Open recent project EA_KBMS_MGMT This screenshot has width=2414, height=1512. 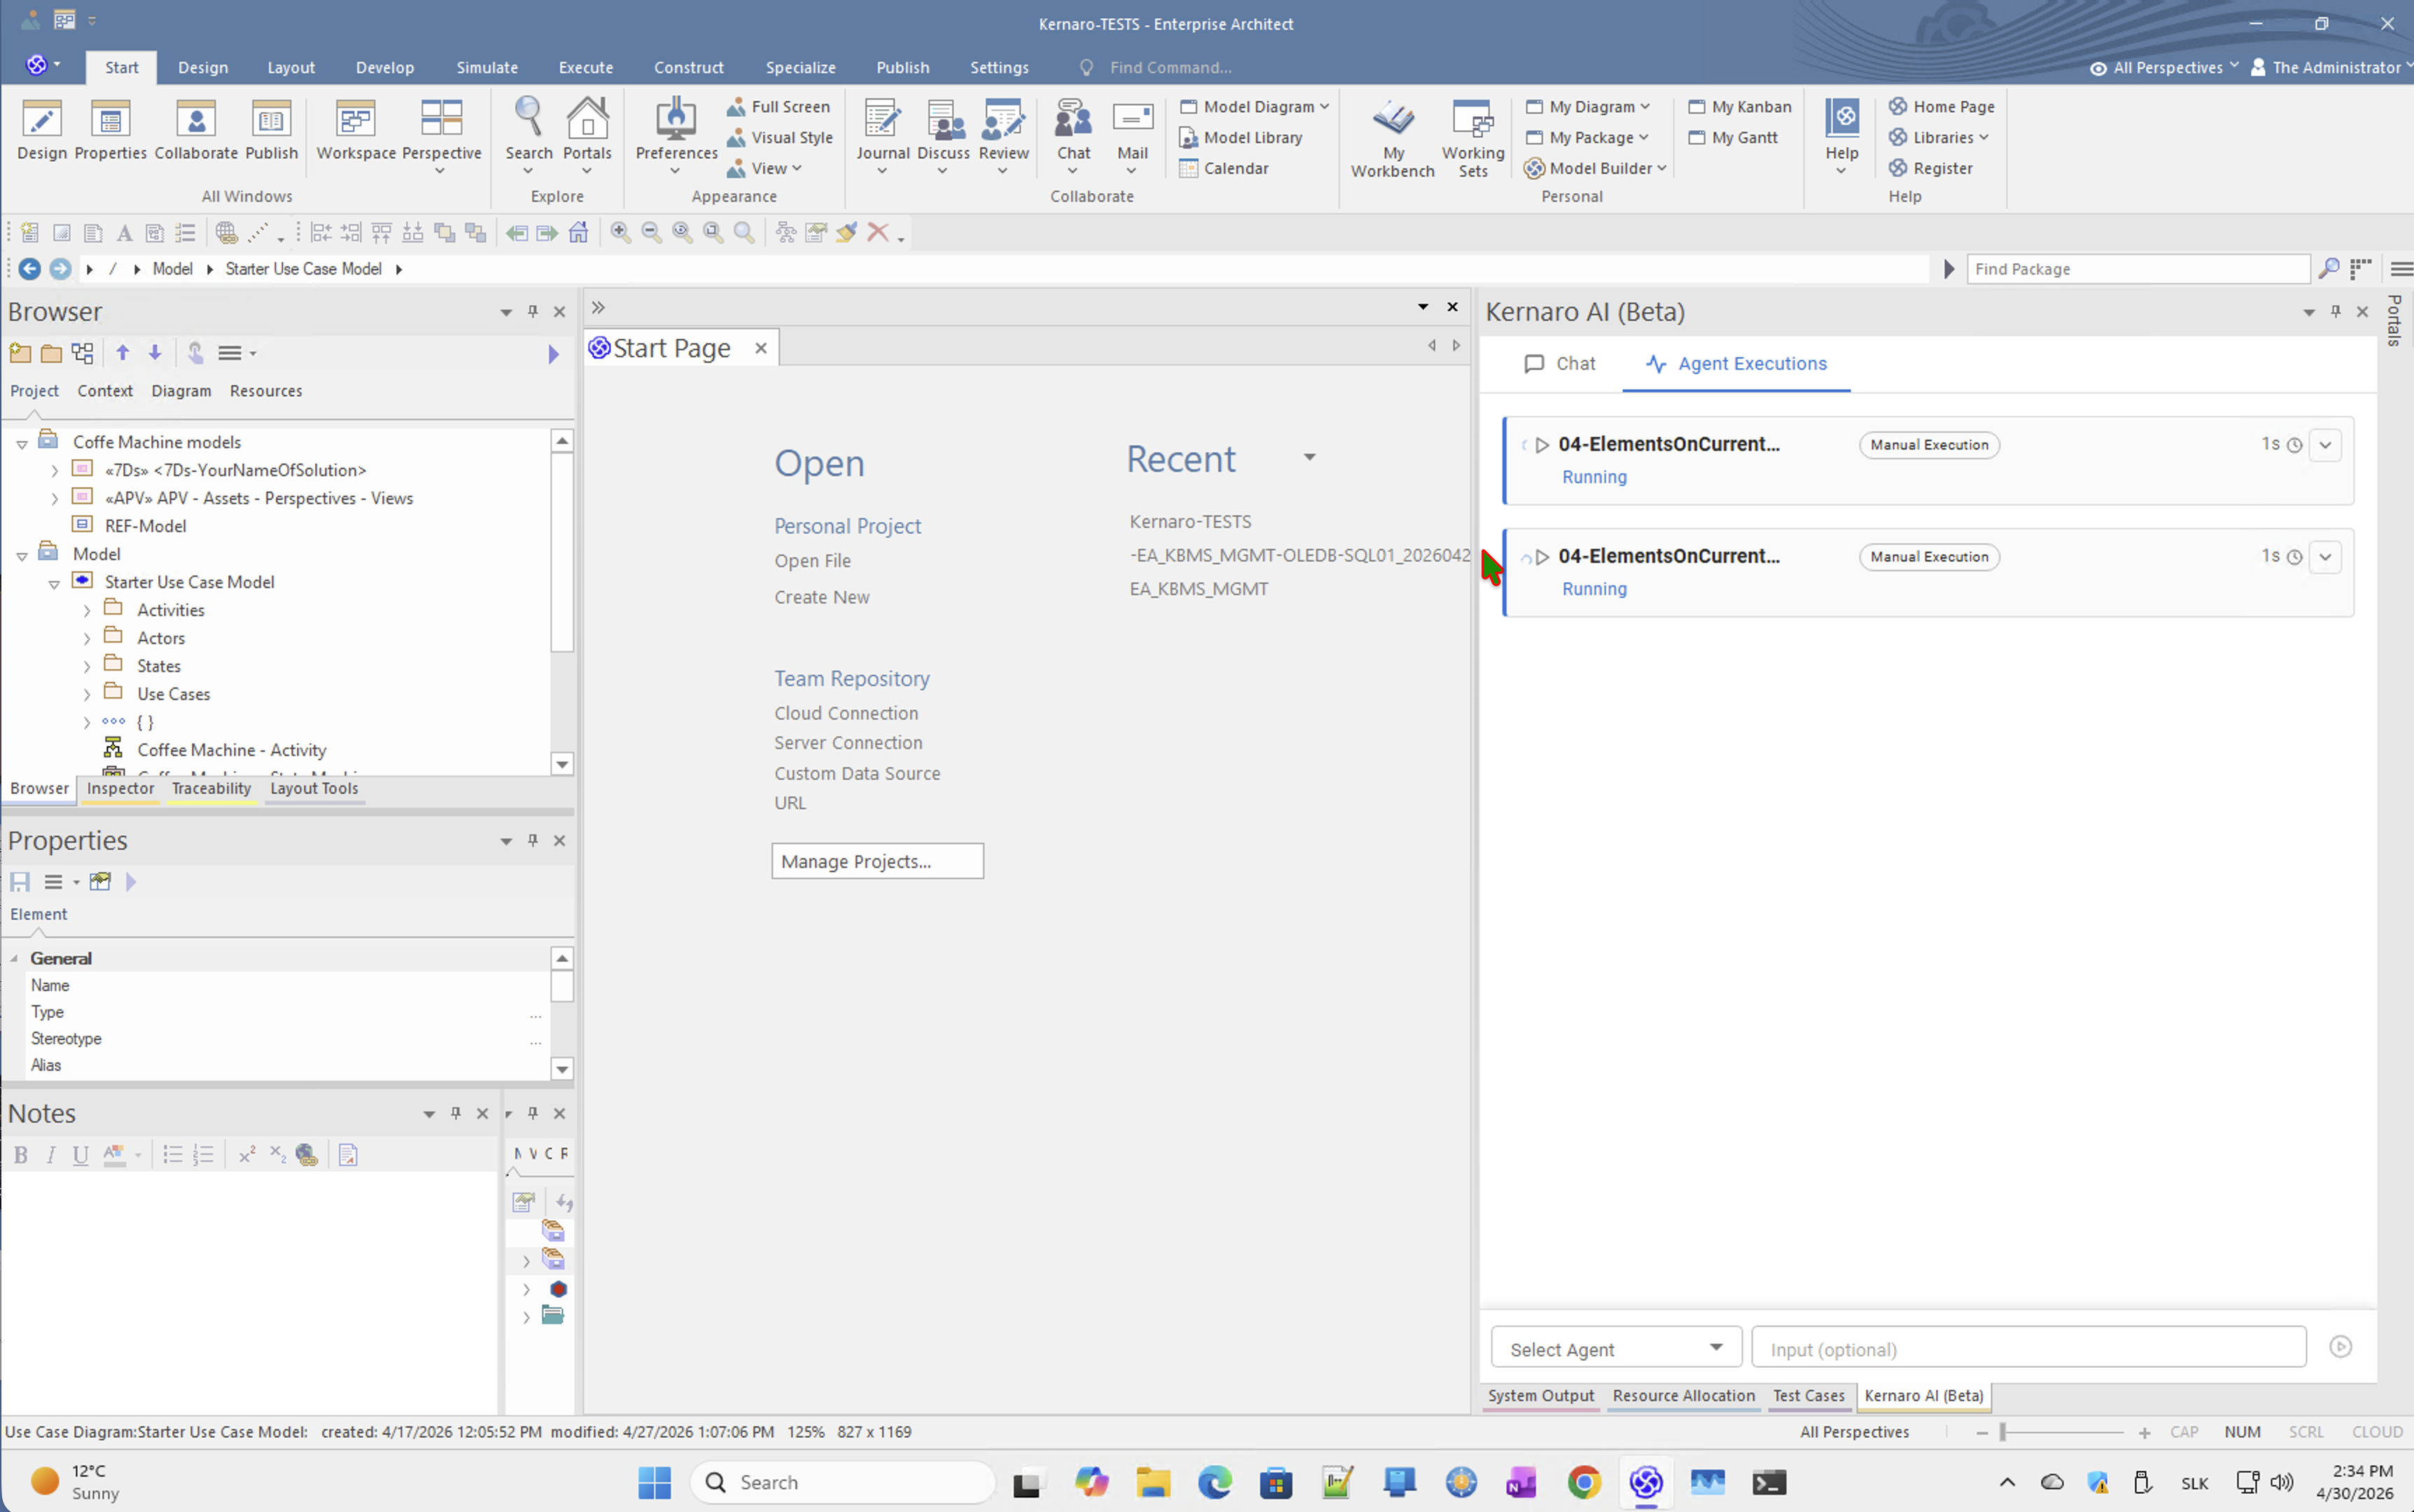click(x=1198, y=589)
